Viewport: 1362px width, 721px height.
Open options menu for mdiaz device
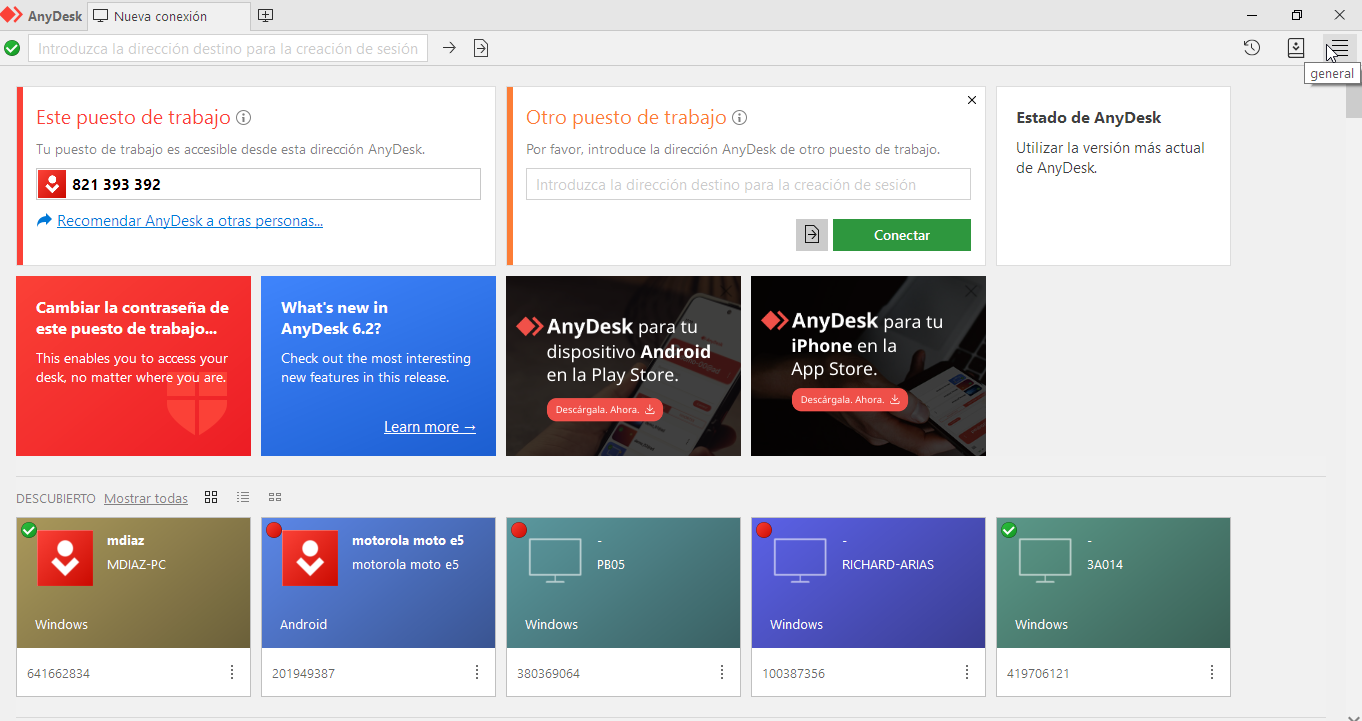tap(232, 672)
